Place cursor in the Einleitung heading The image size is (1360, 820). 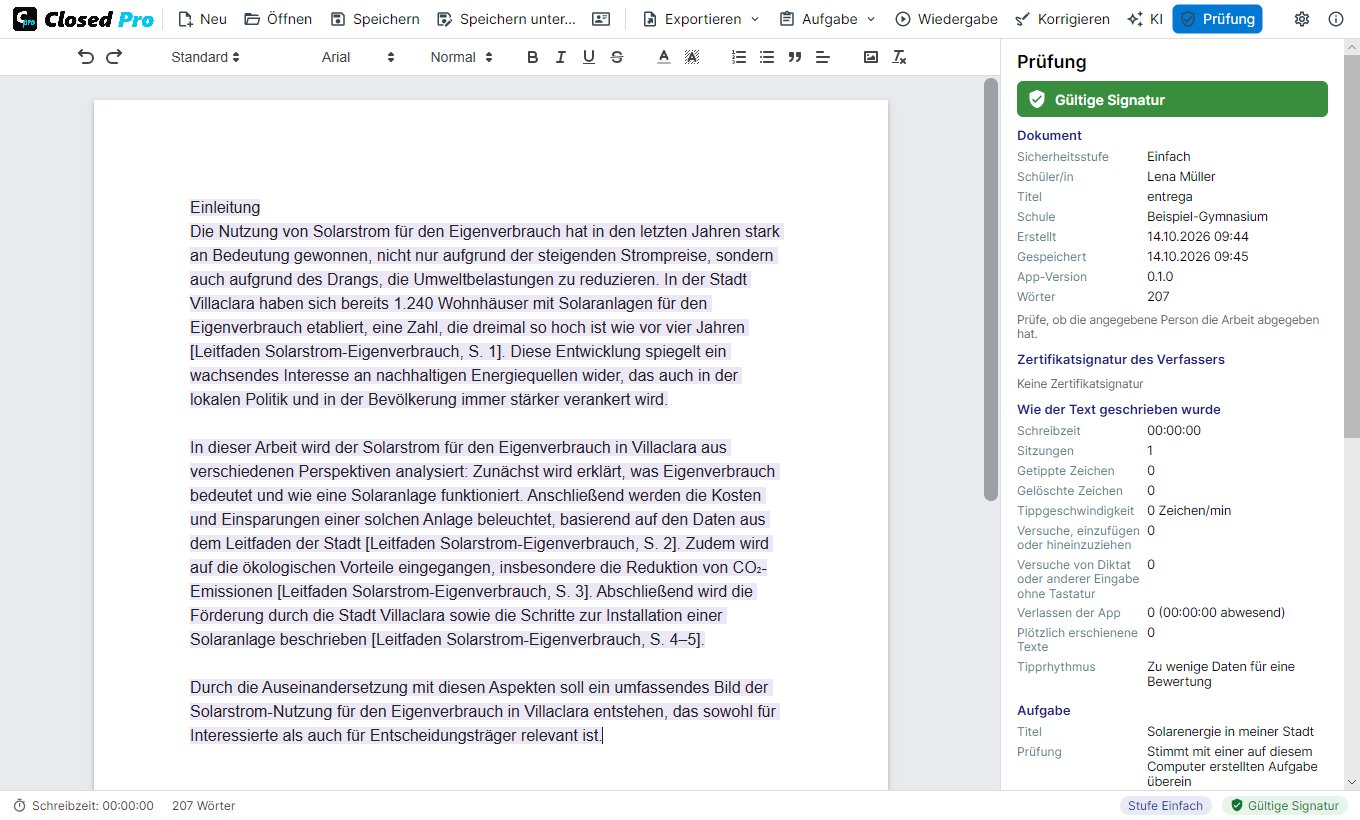click(x=225, y=207)
